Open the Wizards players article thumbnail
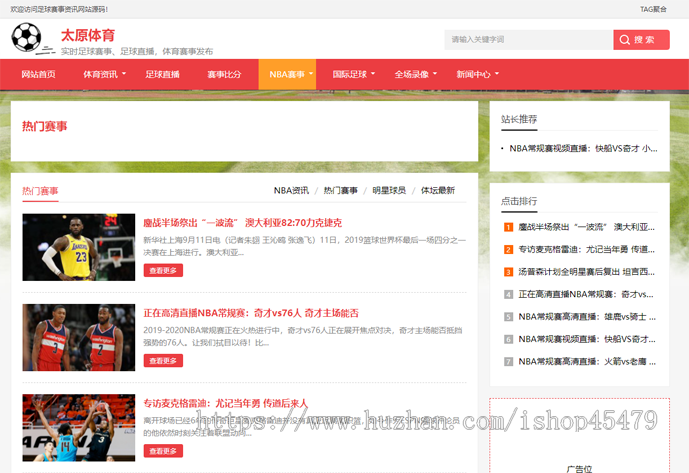The width and height of the screenshot is (689, 473). click(x=79, y=337)
